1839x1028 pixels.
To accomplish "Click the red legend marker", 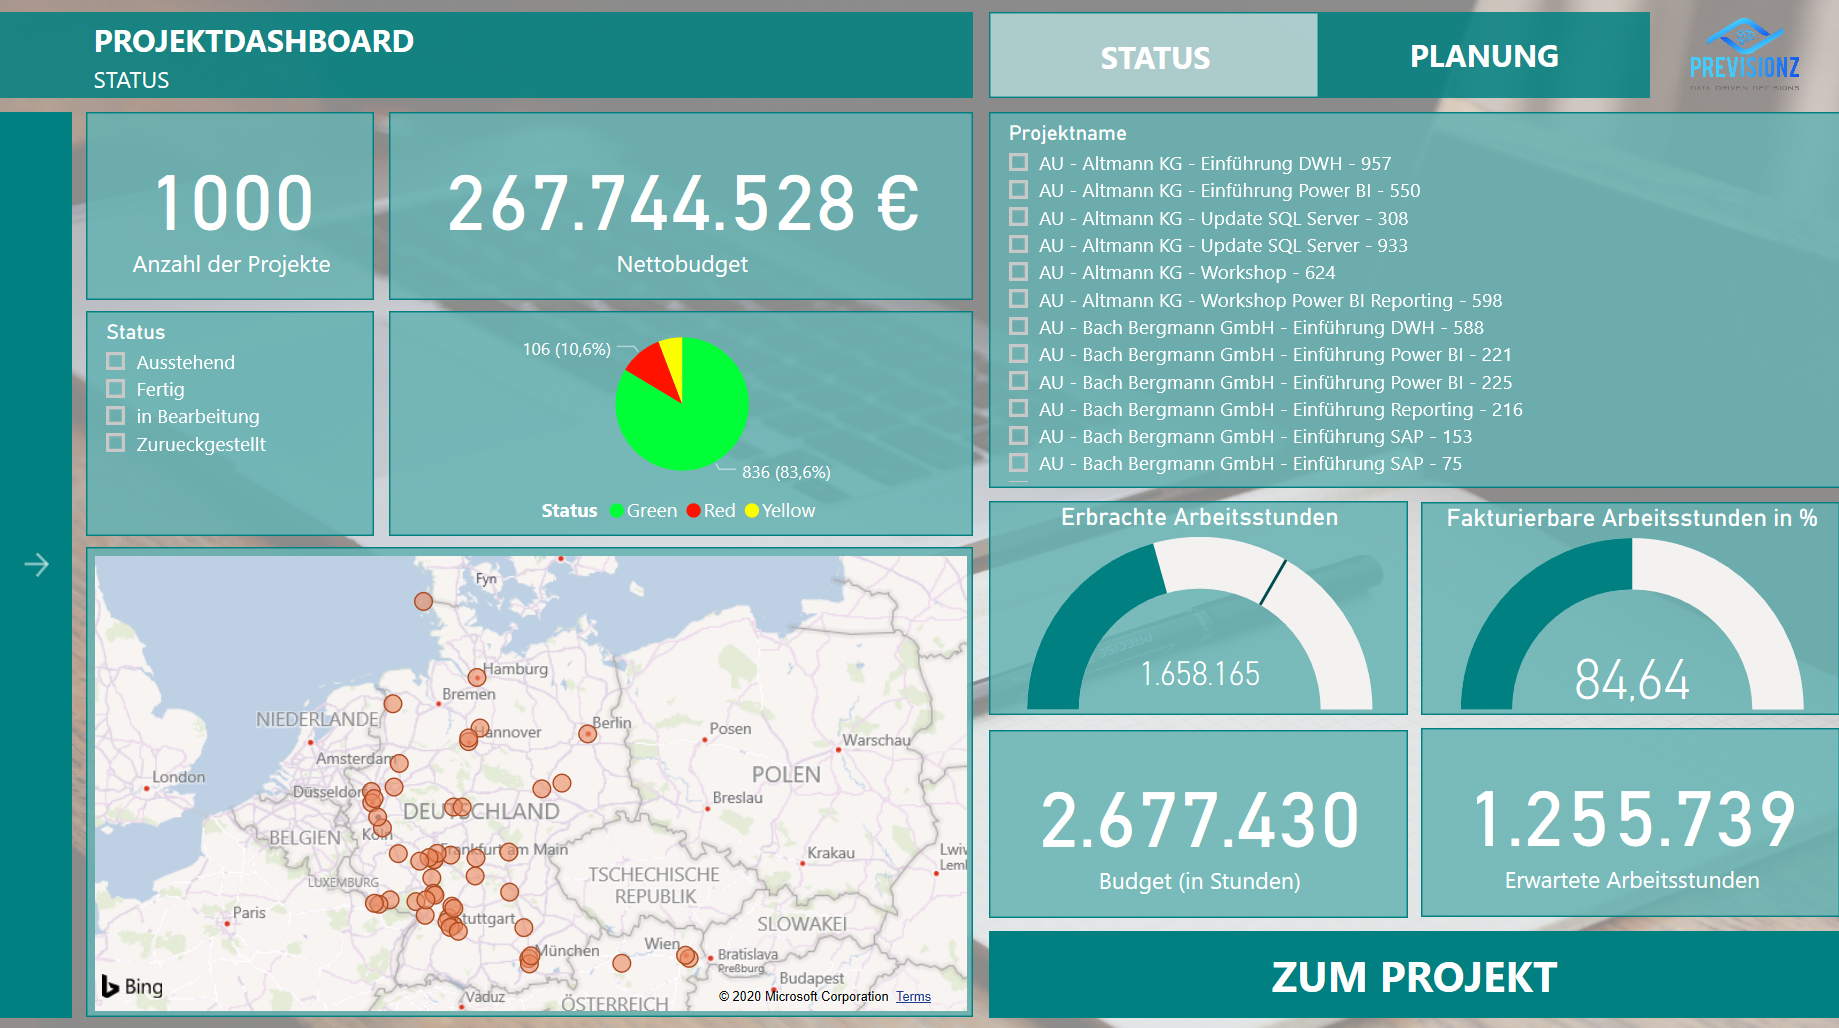I will (x=693, y=511).
